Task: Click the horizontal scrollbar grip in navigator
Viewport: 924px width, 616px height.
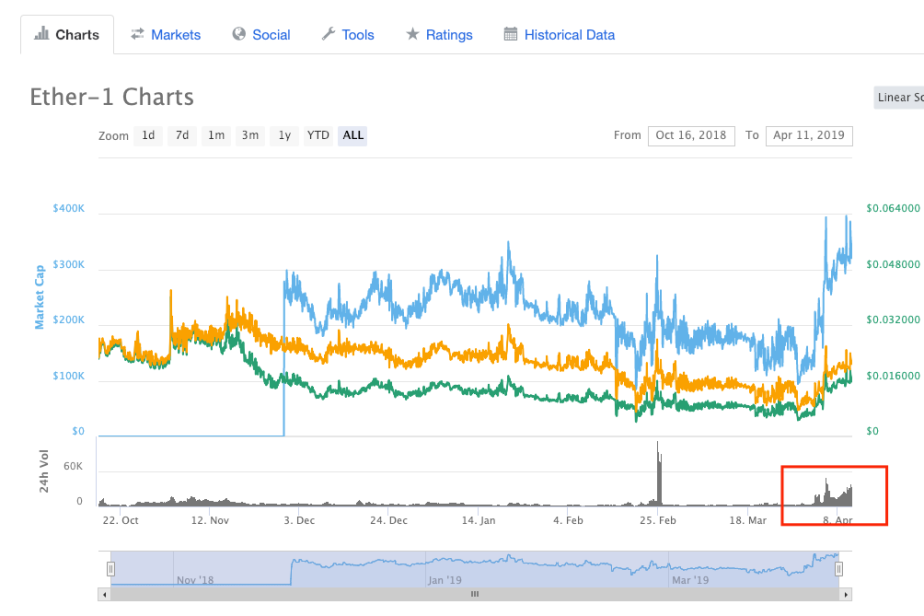Action: click(475, 594)
